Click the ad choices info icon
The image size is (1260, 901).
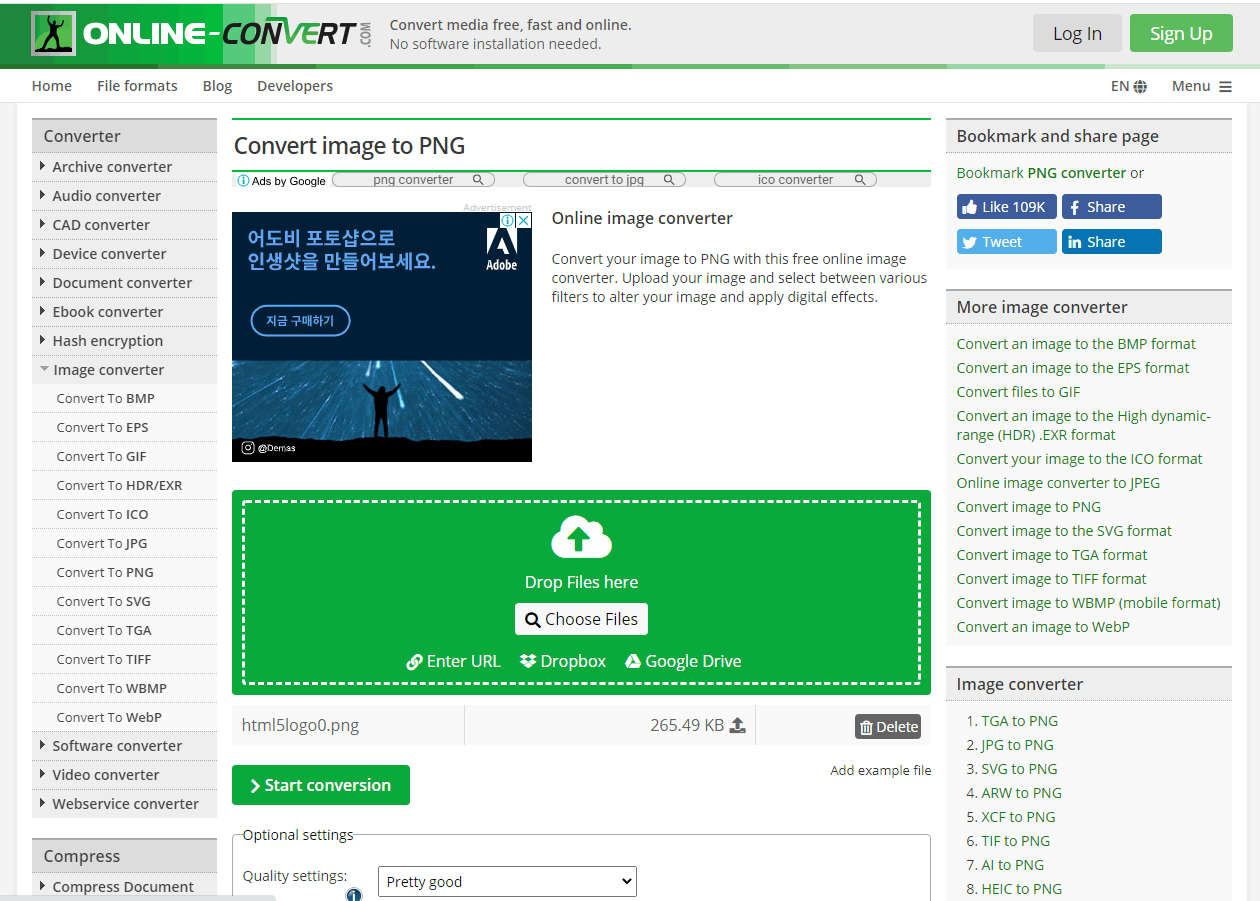(508, 220)
